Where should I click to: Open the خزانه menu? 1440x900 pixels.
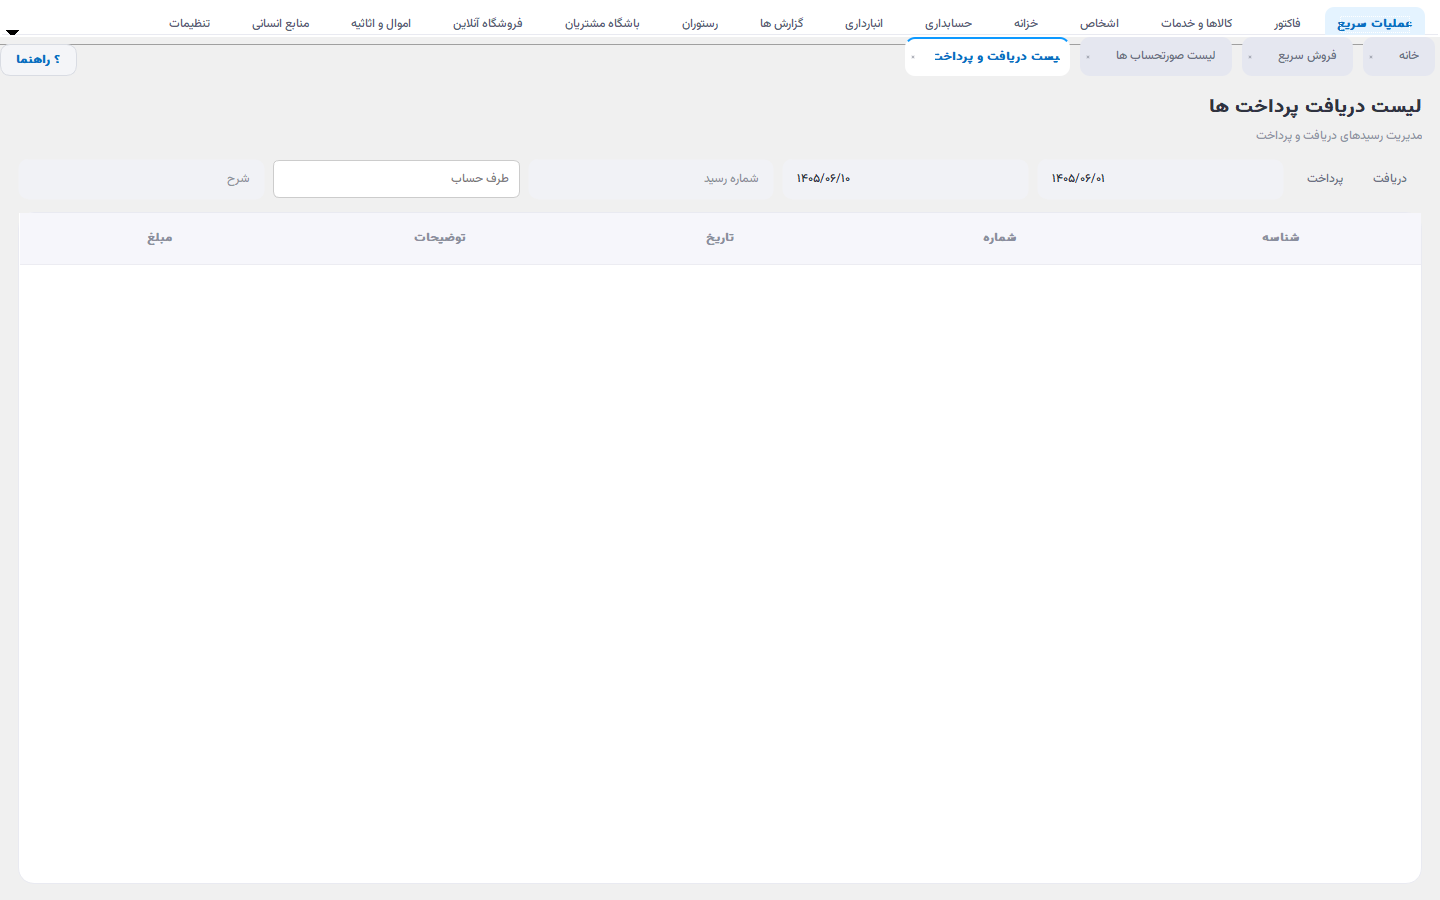tap(1026, 23)
